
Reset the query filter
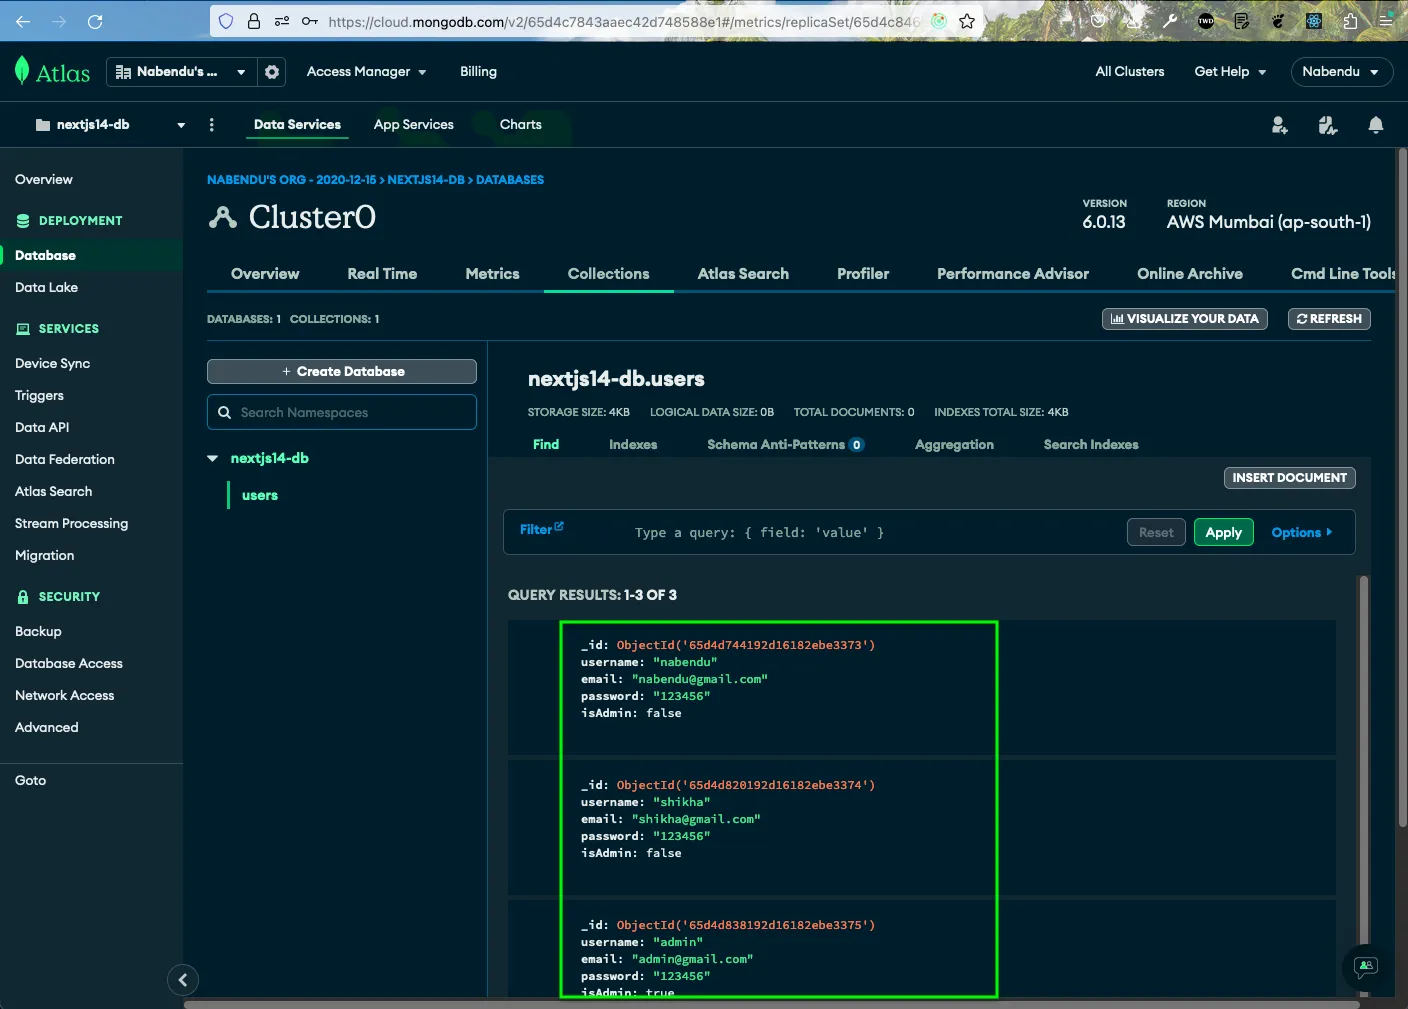pos(1156,533)
